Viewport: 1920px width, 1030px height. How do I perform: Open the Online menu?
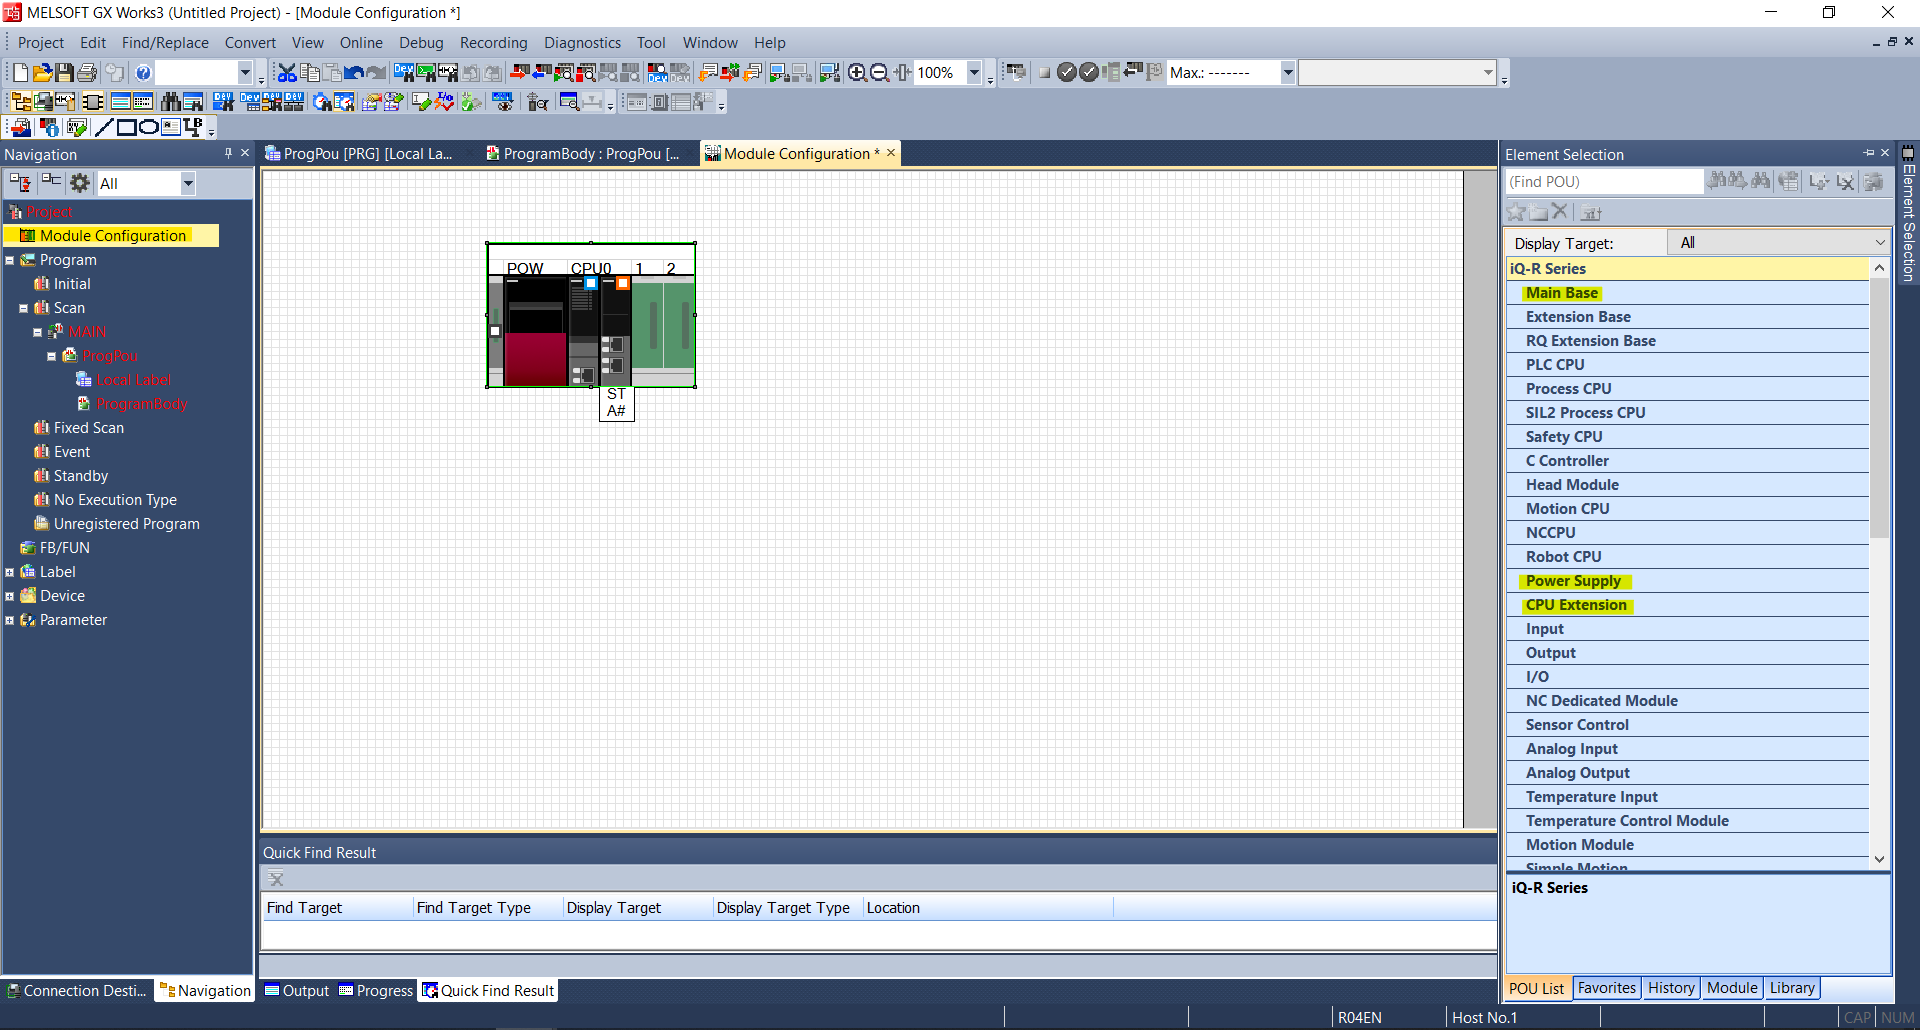click(361, 43)
